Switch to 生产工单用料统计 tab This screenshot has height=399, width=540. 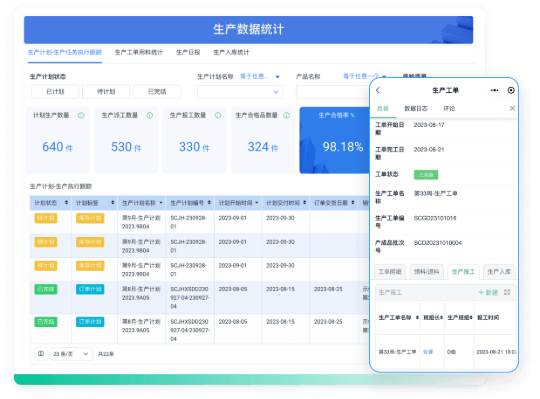coord(139,52)
